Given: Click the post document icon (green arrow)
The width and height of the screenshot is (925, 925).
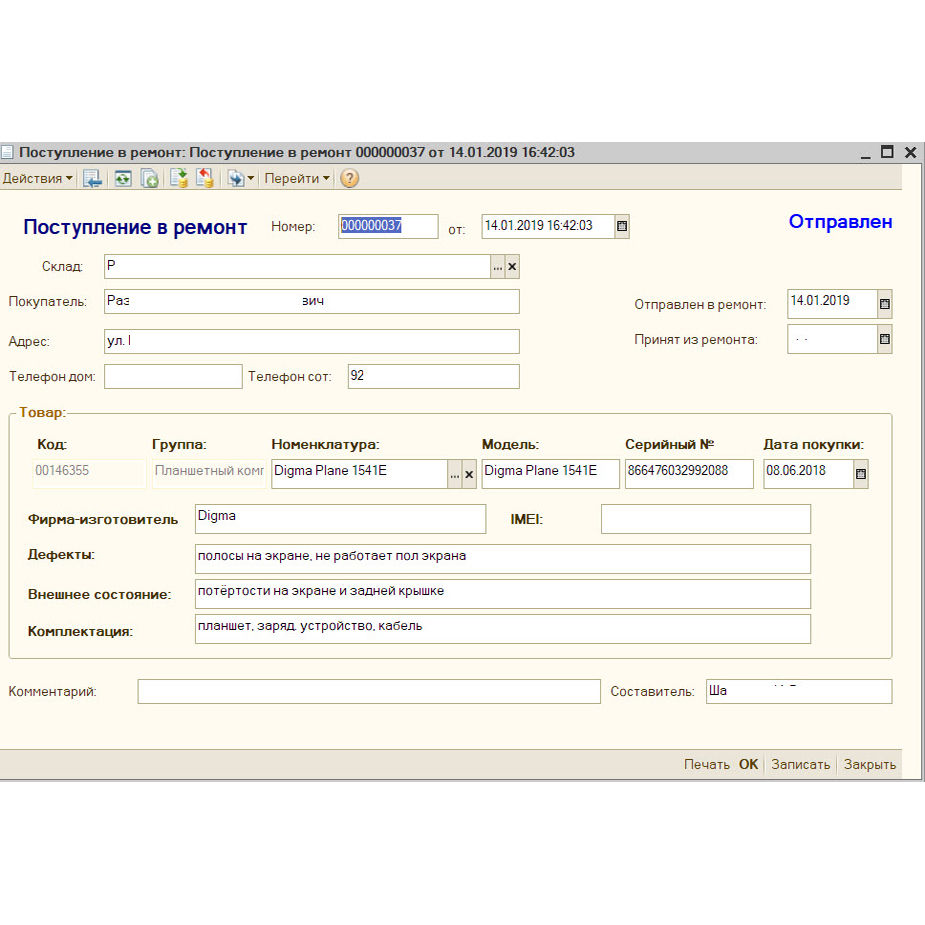Looking at the screenshot, I should click(x=179, y=178).
